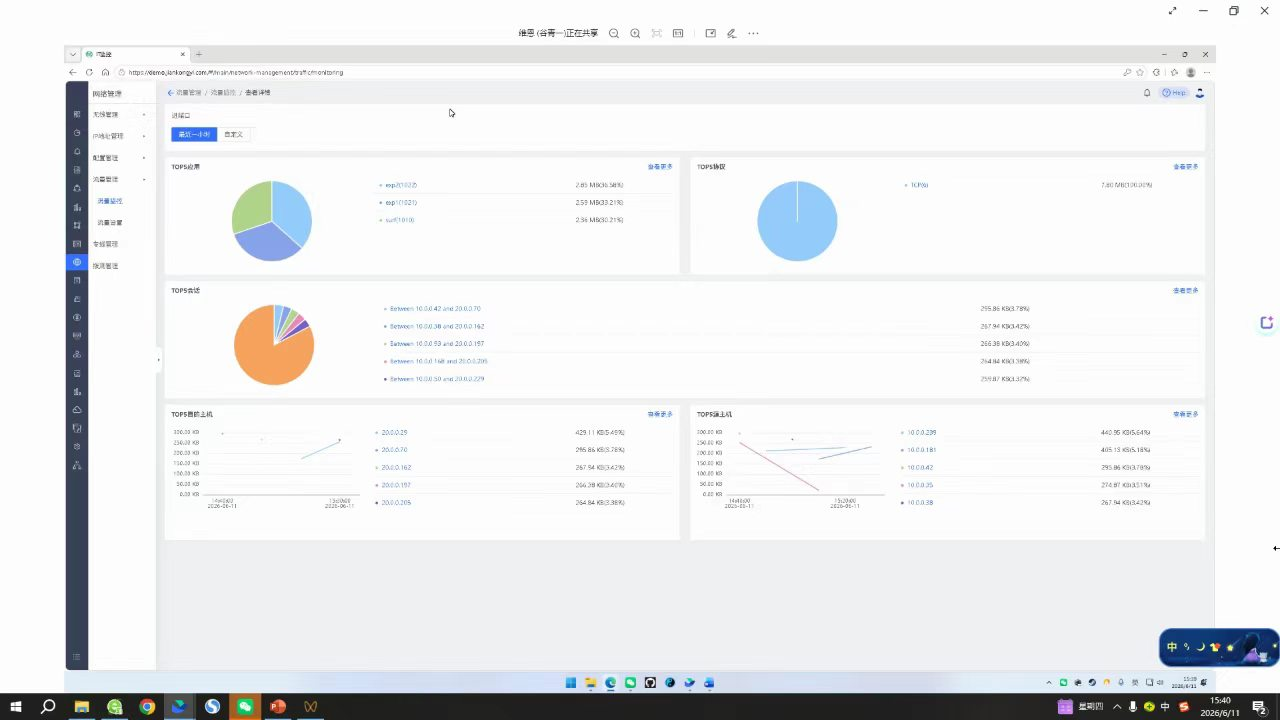Switch to the 自定义 time range tab
This screenshot has width=1280, height=720.
pyautogui.click(x=233, y=134)
